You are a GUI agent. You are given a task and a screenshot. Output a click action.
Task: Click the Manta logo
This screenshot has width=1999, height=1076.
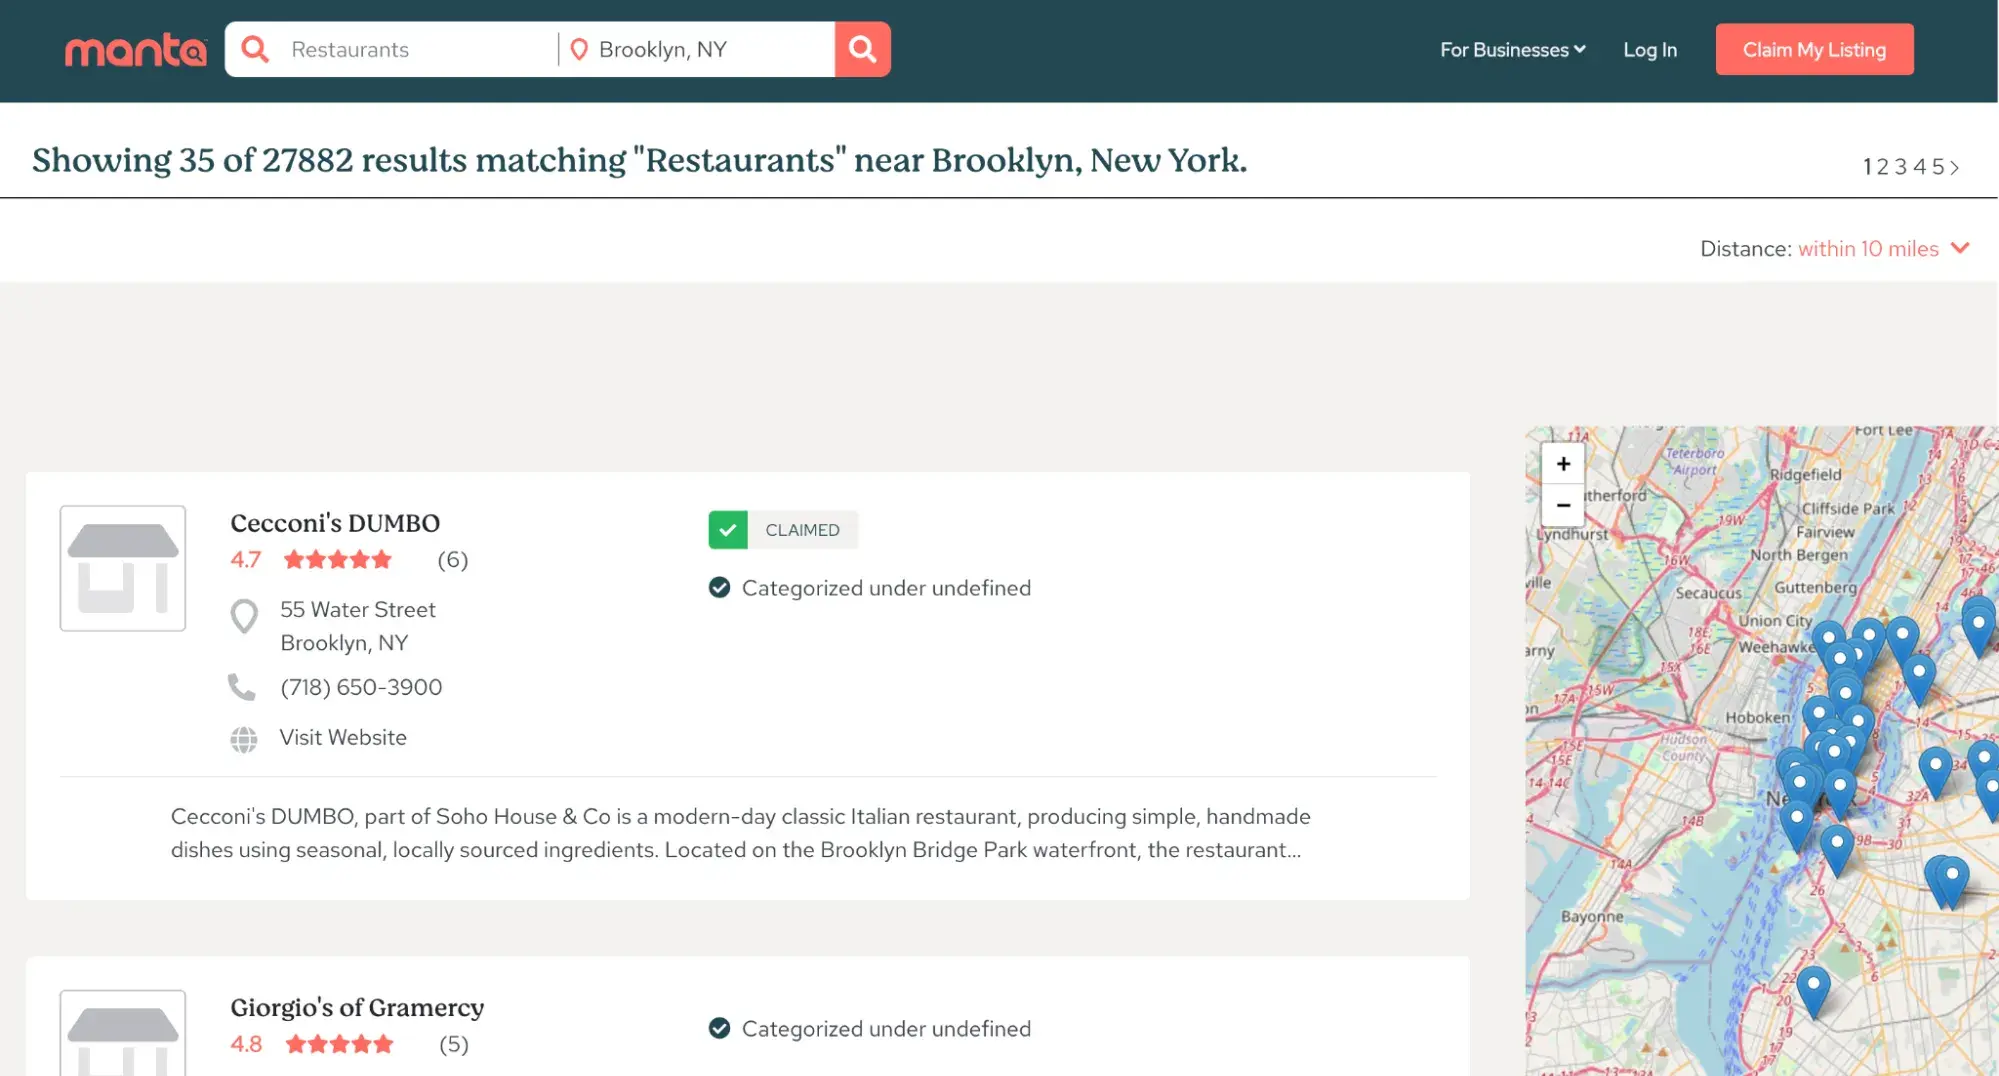tap(135, 49)
